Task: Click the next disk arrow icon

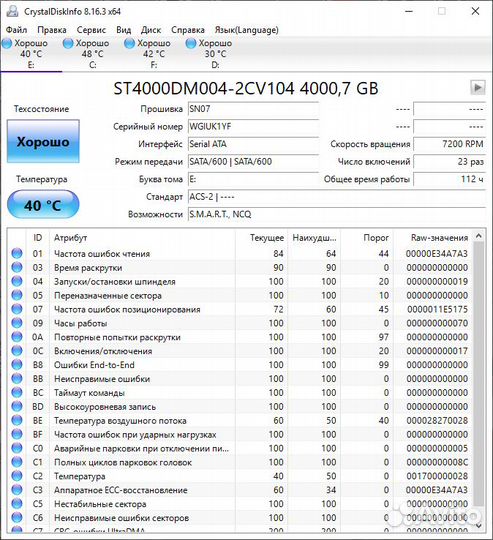Action: point(478,87)
